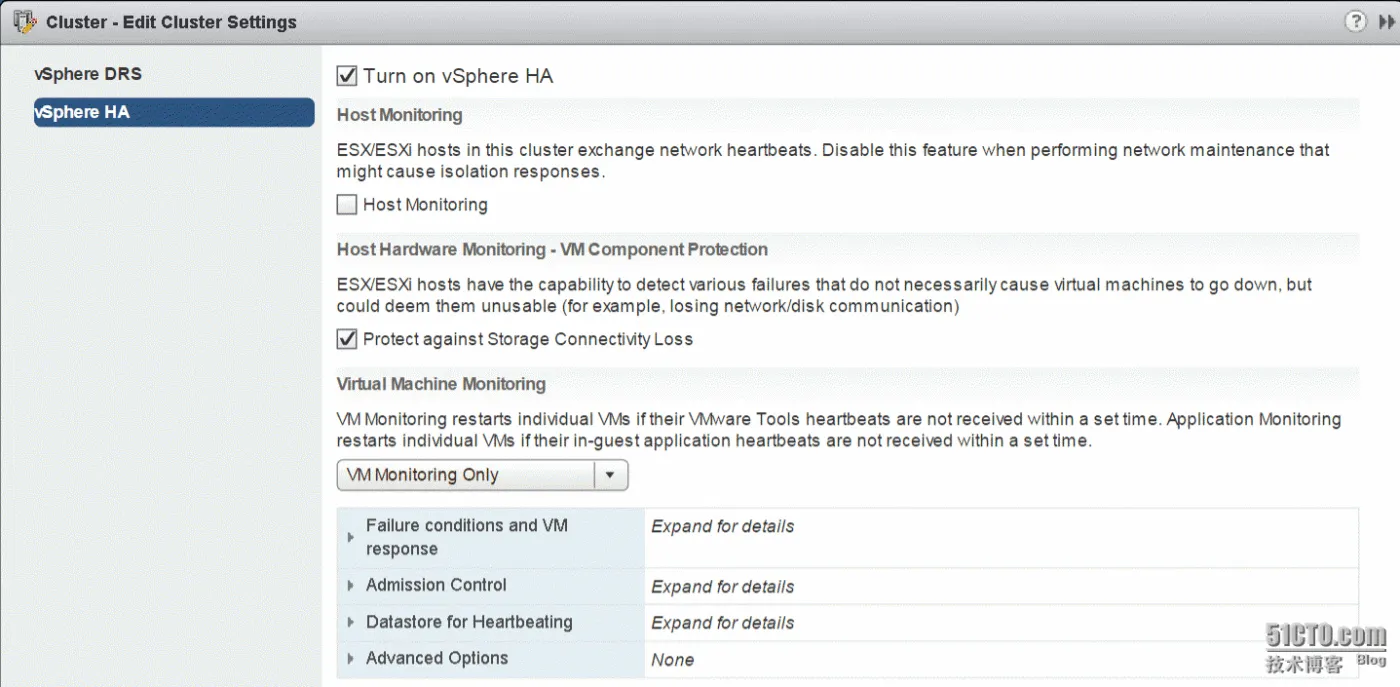Viewport: 1400px width, 687px height.
Task: Click the Virtual Machine Monitoring section header
Action: (x=441, y=384)
